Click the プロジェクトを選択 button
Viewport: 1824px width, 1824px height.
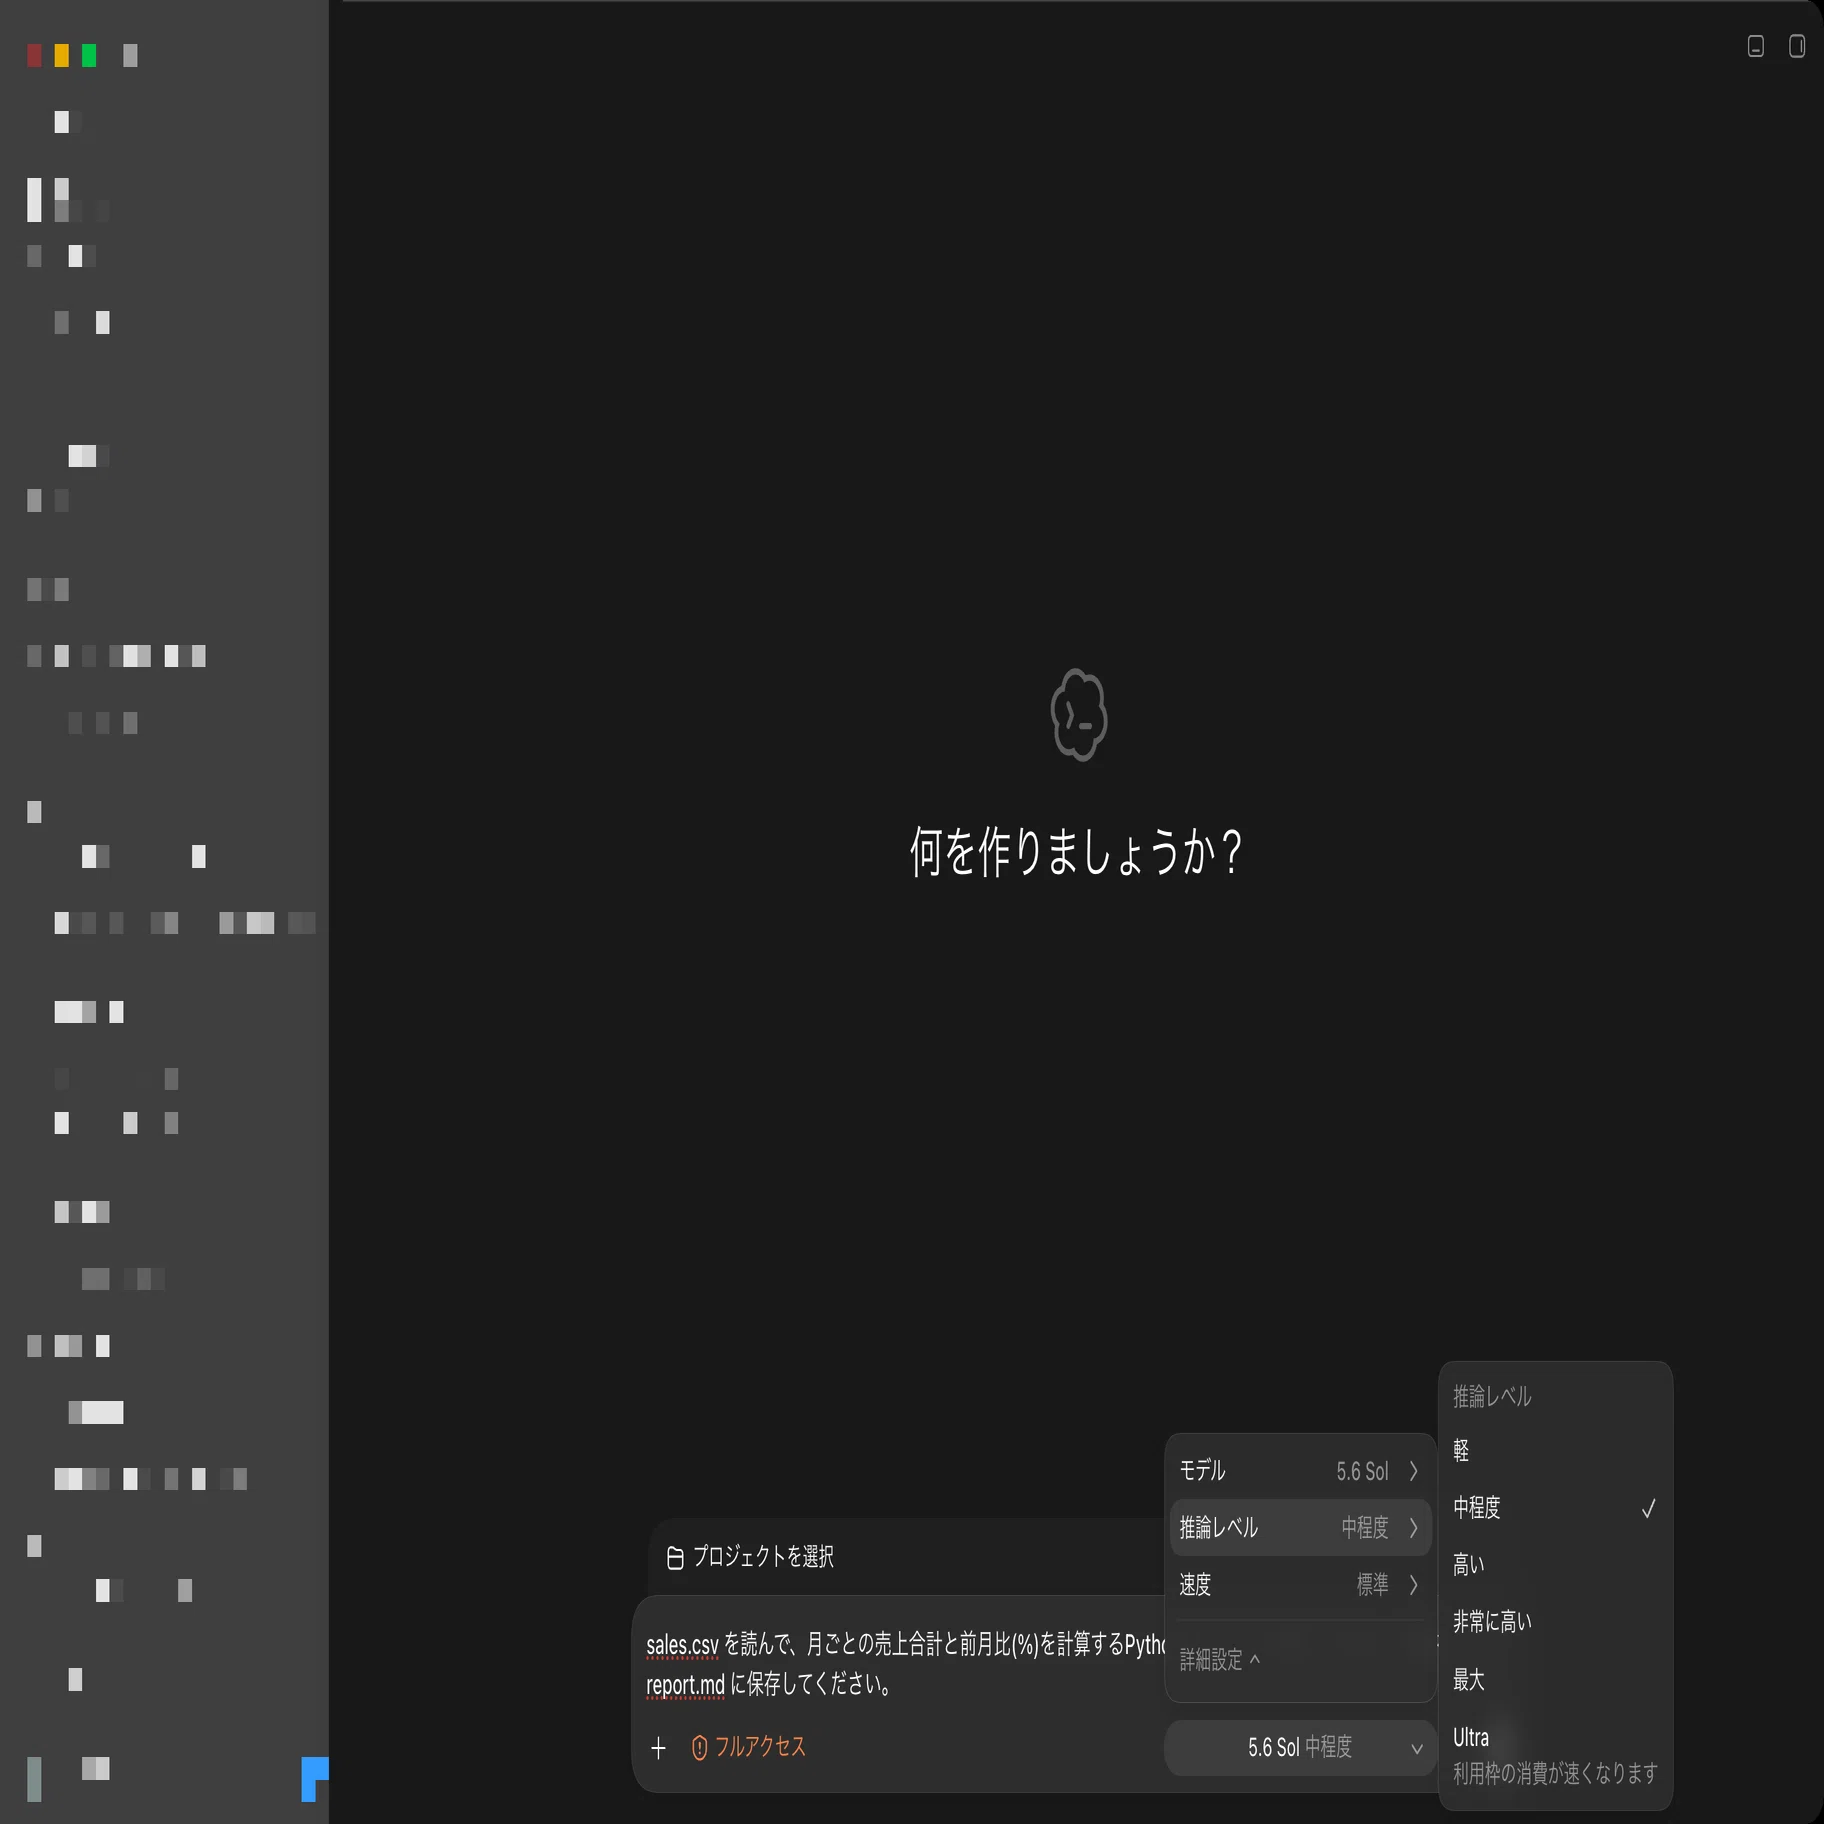[x=750, y=1557]
